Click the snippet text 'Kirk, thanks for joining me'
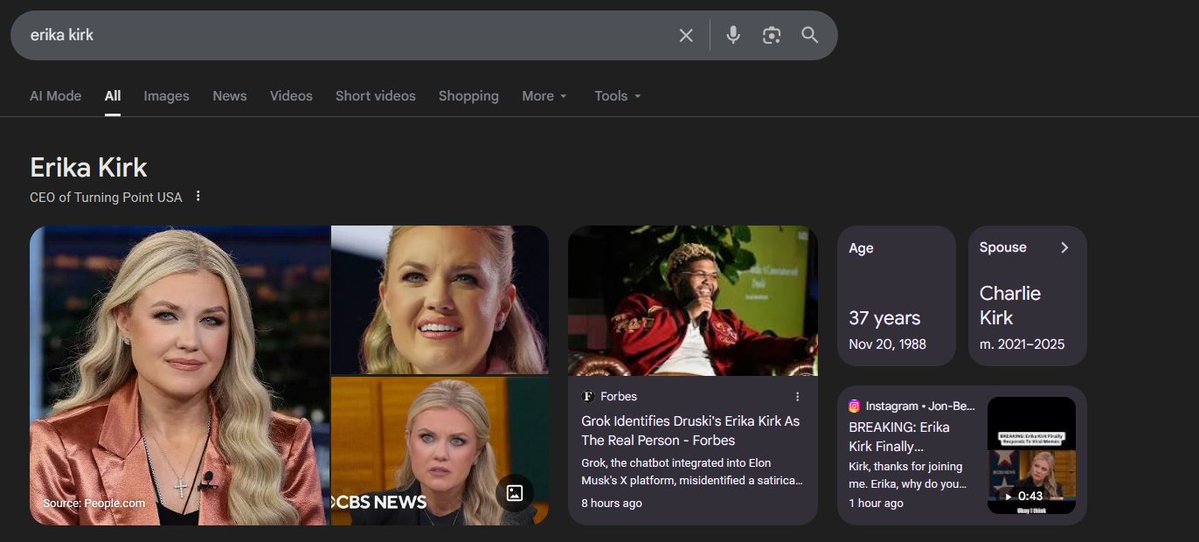1199x542 pixels. (x=907, y=475)
